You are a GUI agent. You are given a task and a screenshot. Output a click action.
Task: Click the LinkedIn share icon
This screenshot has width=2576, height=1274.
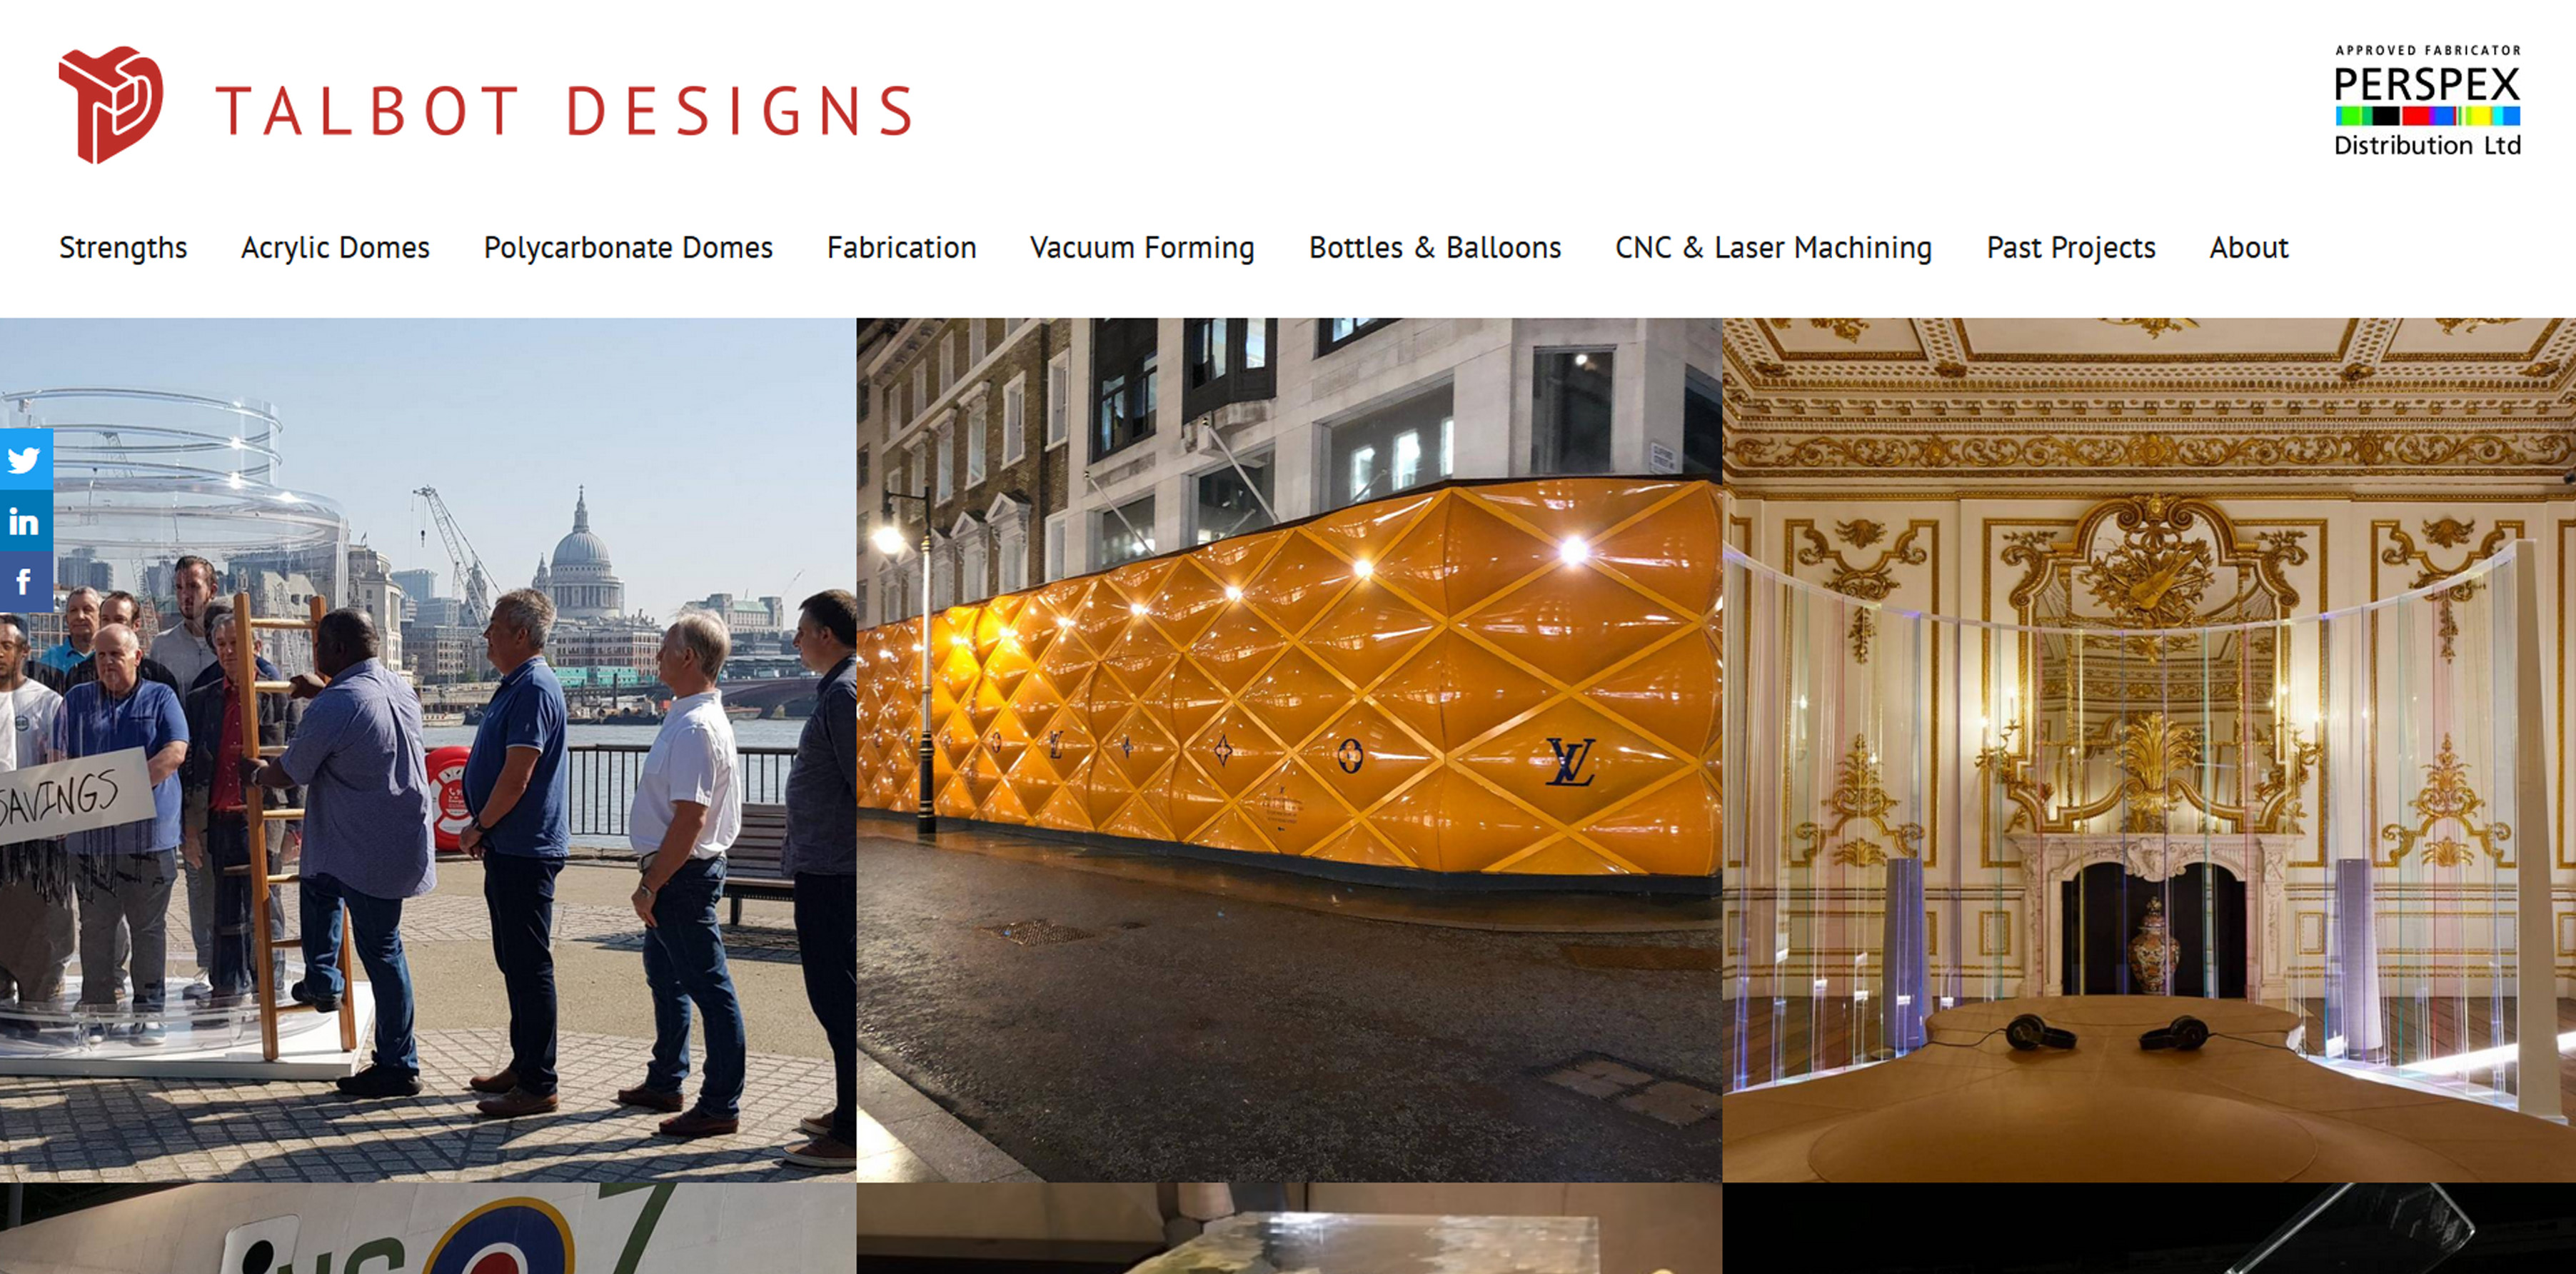26,521
